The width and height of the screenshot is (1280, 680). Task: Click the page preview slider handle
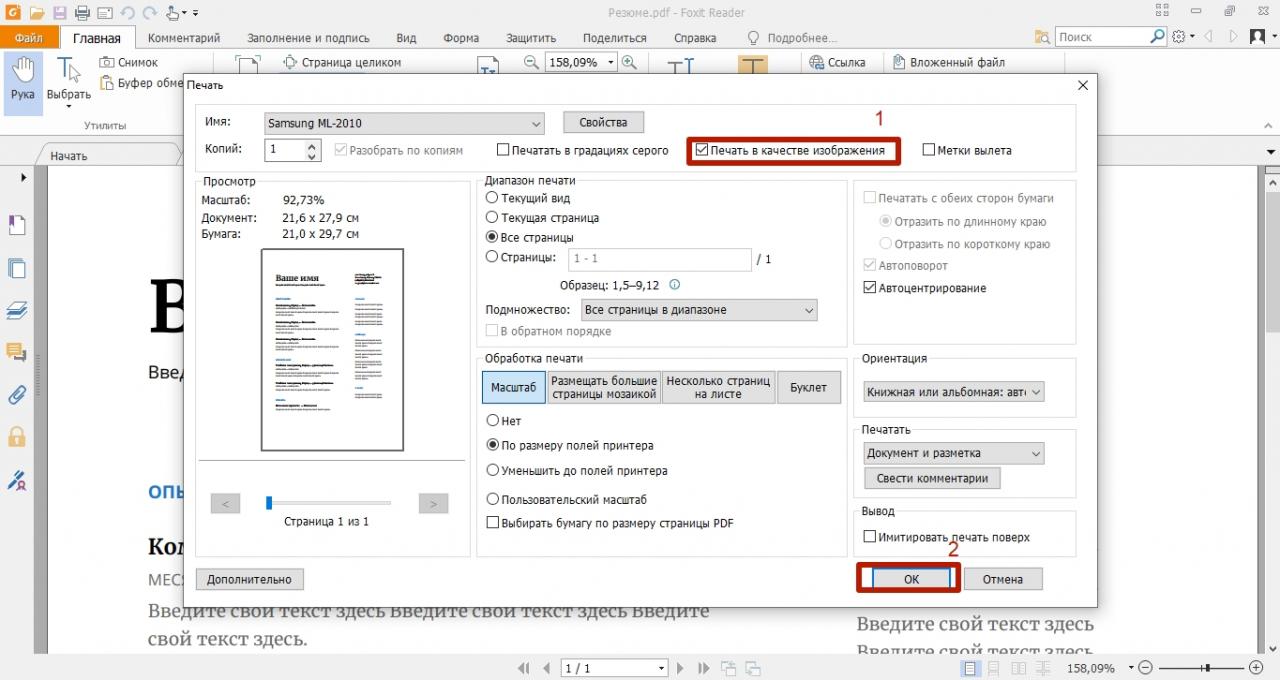point(269,503)
